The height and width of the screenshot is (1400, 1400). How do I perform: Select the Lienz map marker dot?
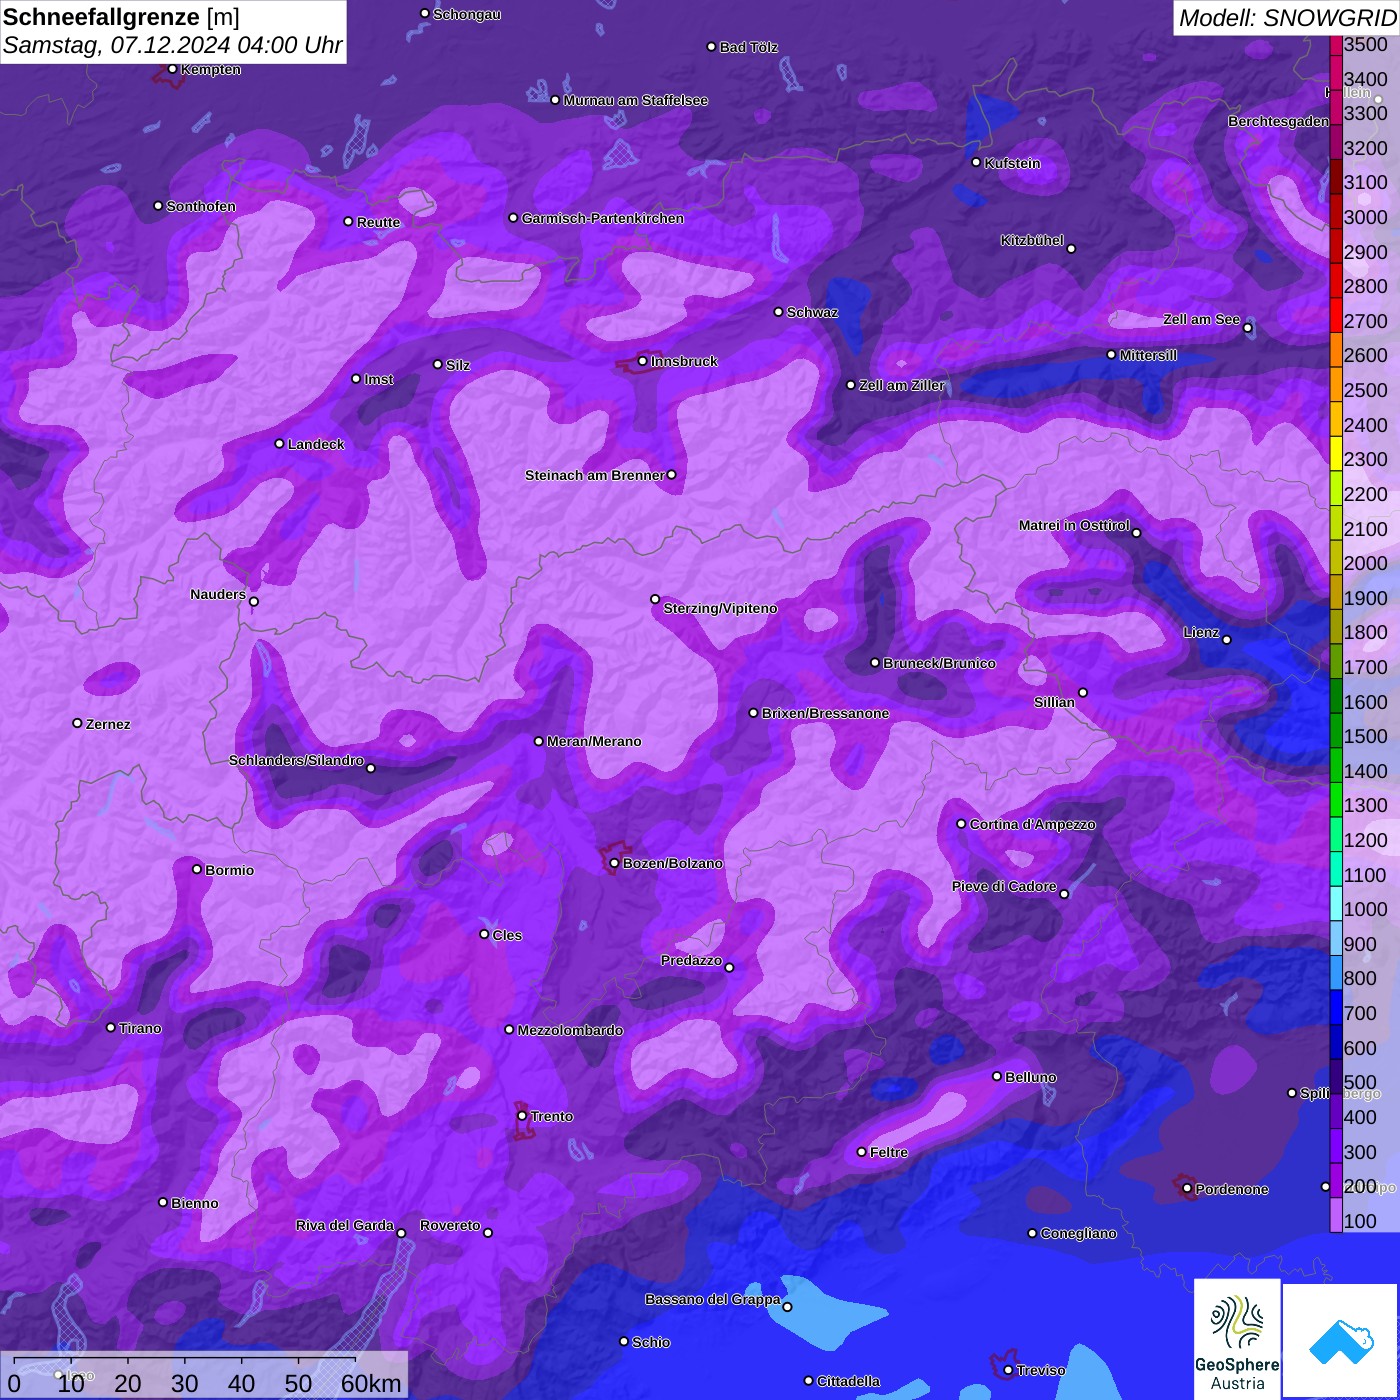[x=1226, y=640]
